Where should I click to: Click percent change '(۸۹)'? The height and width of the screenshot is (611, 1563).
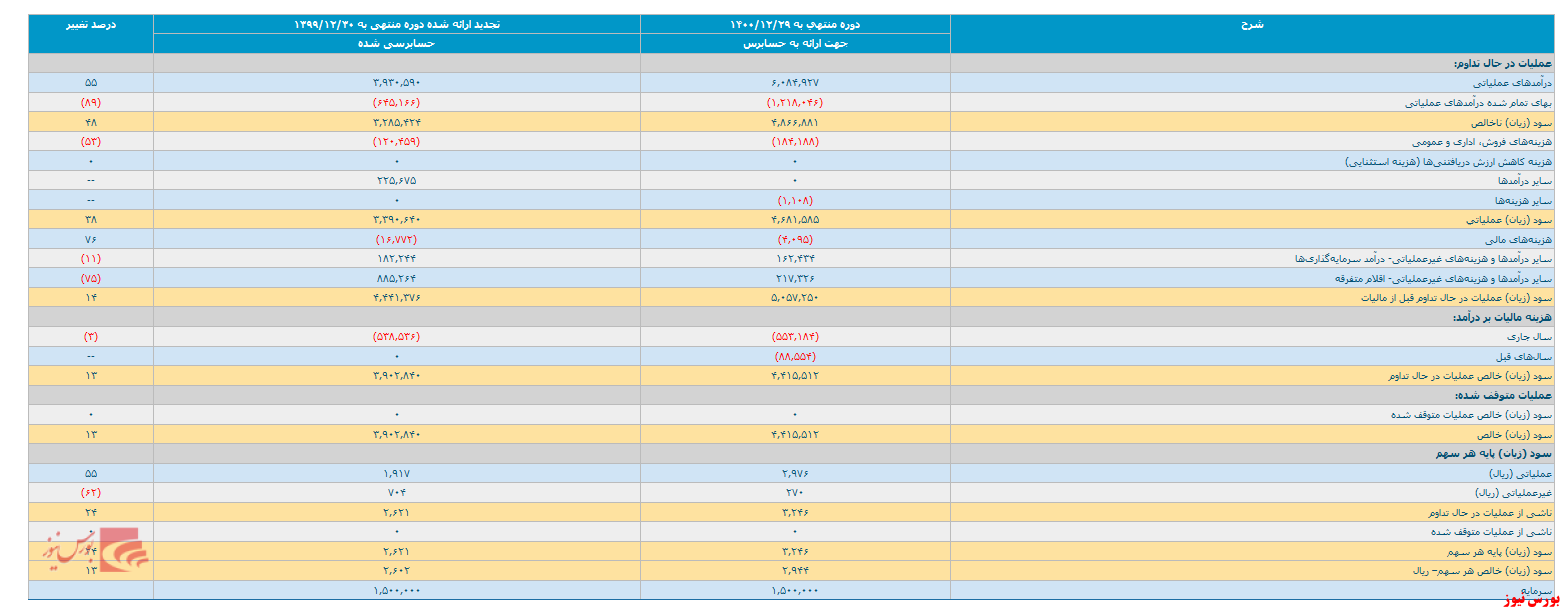pyautogui.click(x=91, y=102)
